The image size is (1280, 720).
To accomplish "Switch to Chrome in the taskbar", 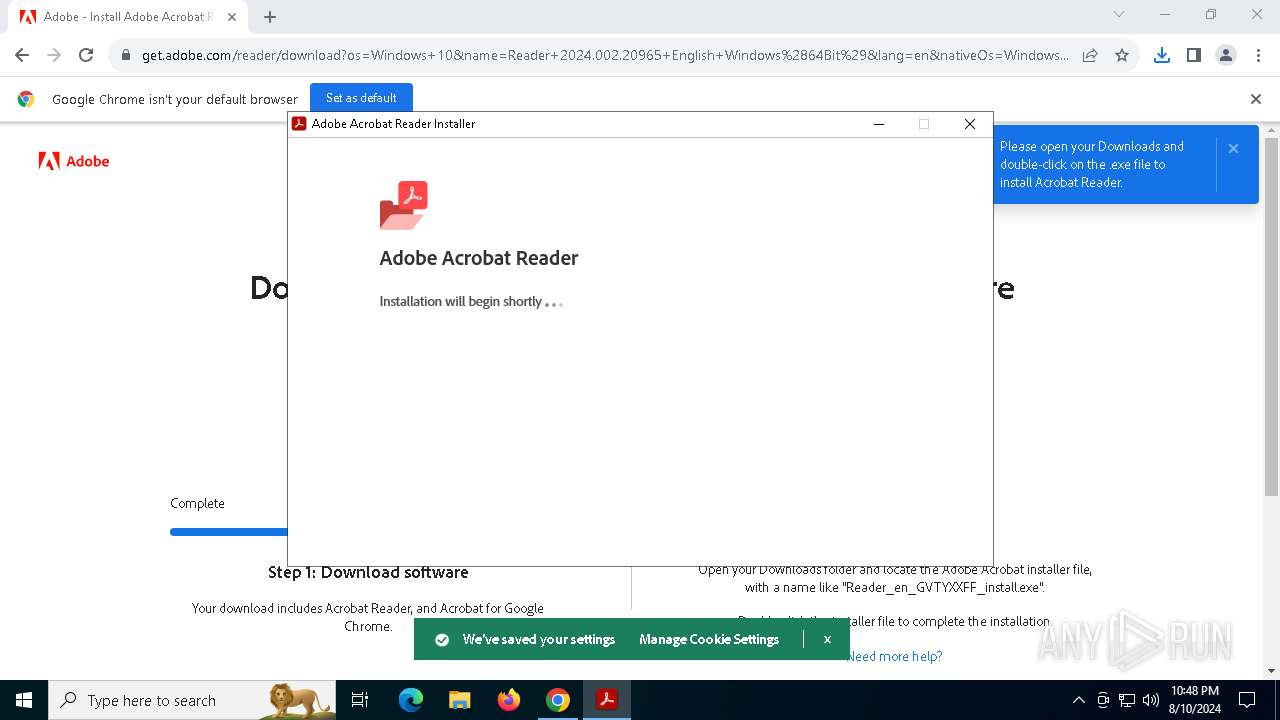I will [558, 700].
